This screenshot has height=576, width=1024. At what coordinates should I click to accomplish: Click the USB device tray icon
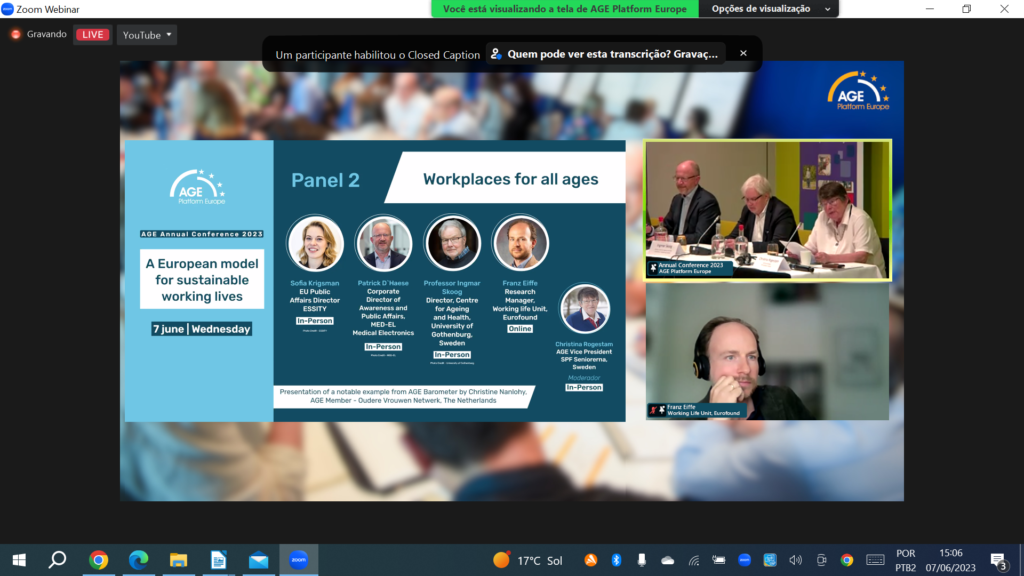click(641, 560)
